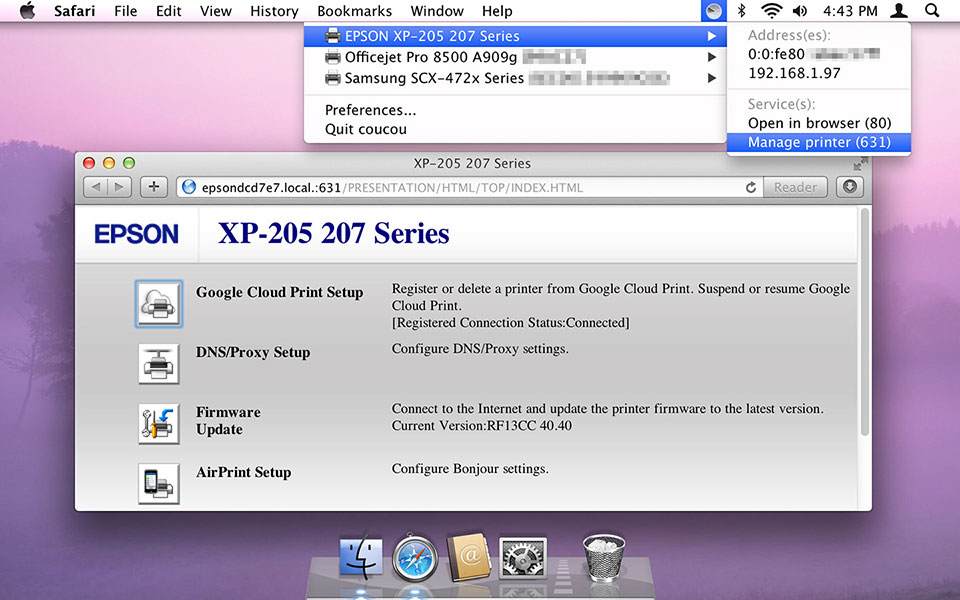
Task: Open the Trash in the Dock
Action: 604,557
